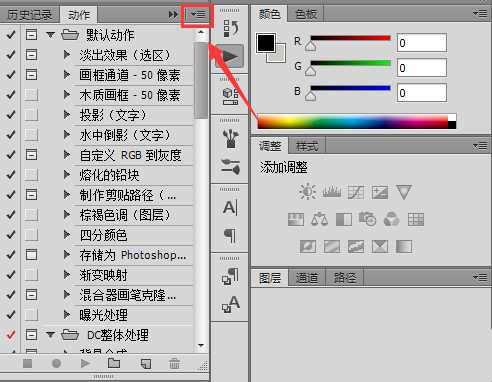The width and height of the screenshot is (492, 382).
Task: Toggle dialog box for 自定义 RGB 到灰度
Action: coord(31,155)
